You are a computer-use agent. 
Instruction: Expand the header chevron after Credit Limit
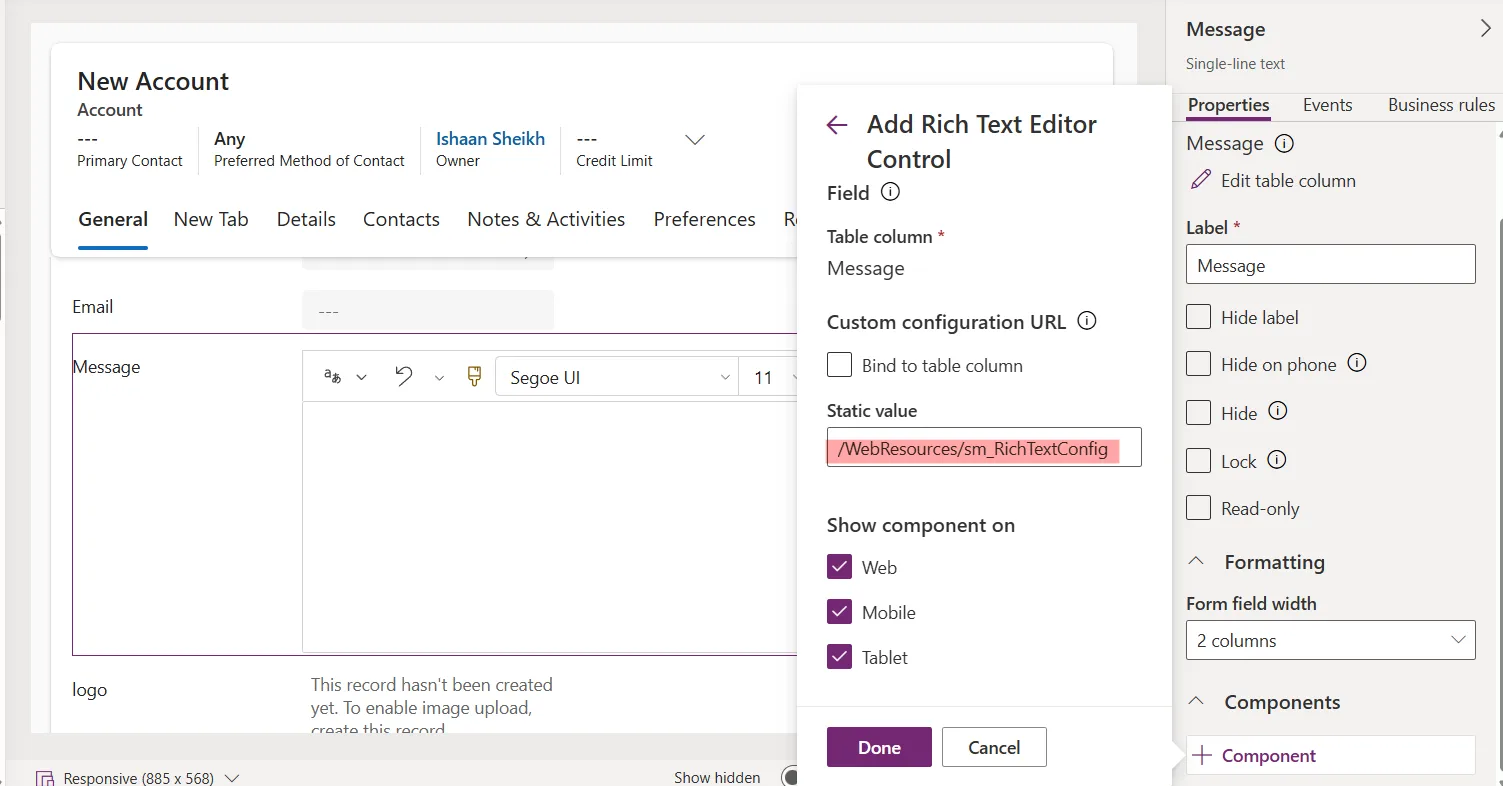[694, 139]
